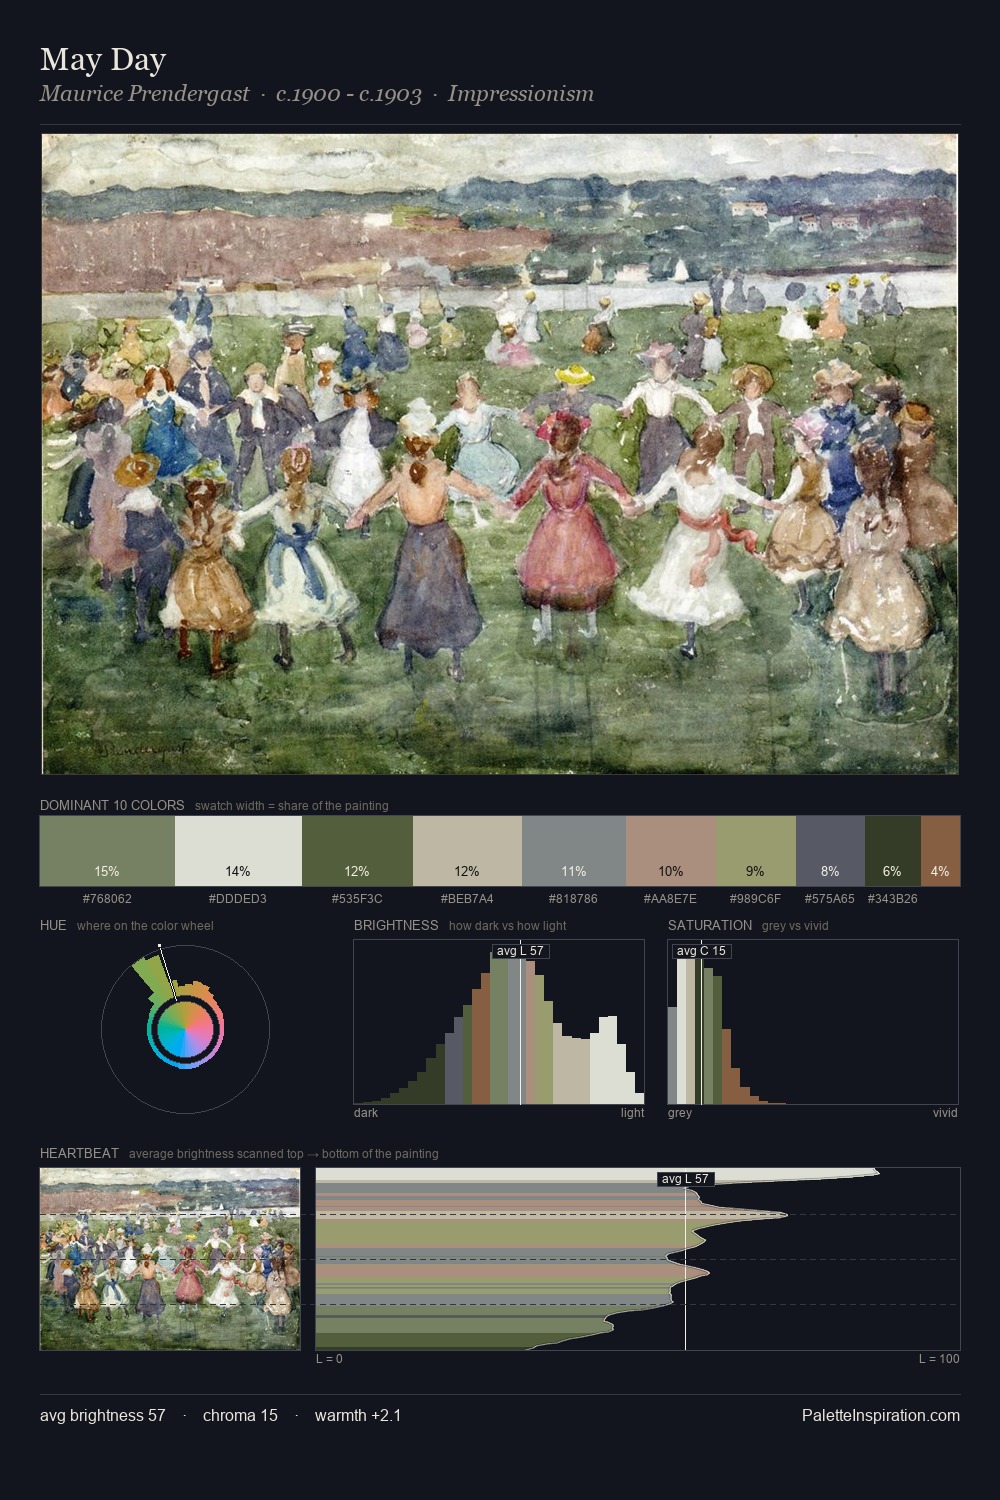The image size is (1000, 1500).
Task: Select the #AA8E7E dusty rose swatch
Action: click(671, 851)
